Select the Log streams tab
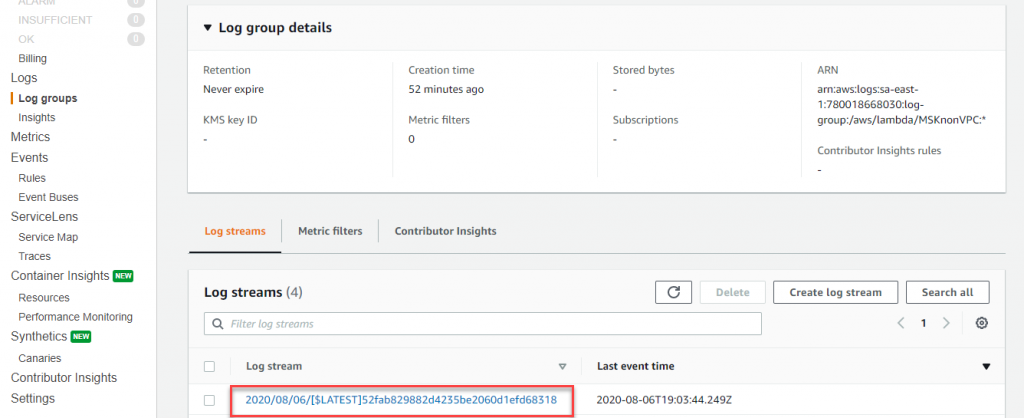The width and height of the screenshot is (1024, 418). click(235, 231)
